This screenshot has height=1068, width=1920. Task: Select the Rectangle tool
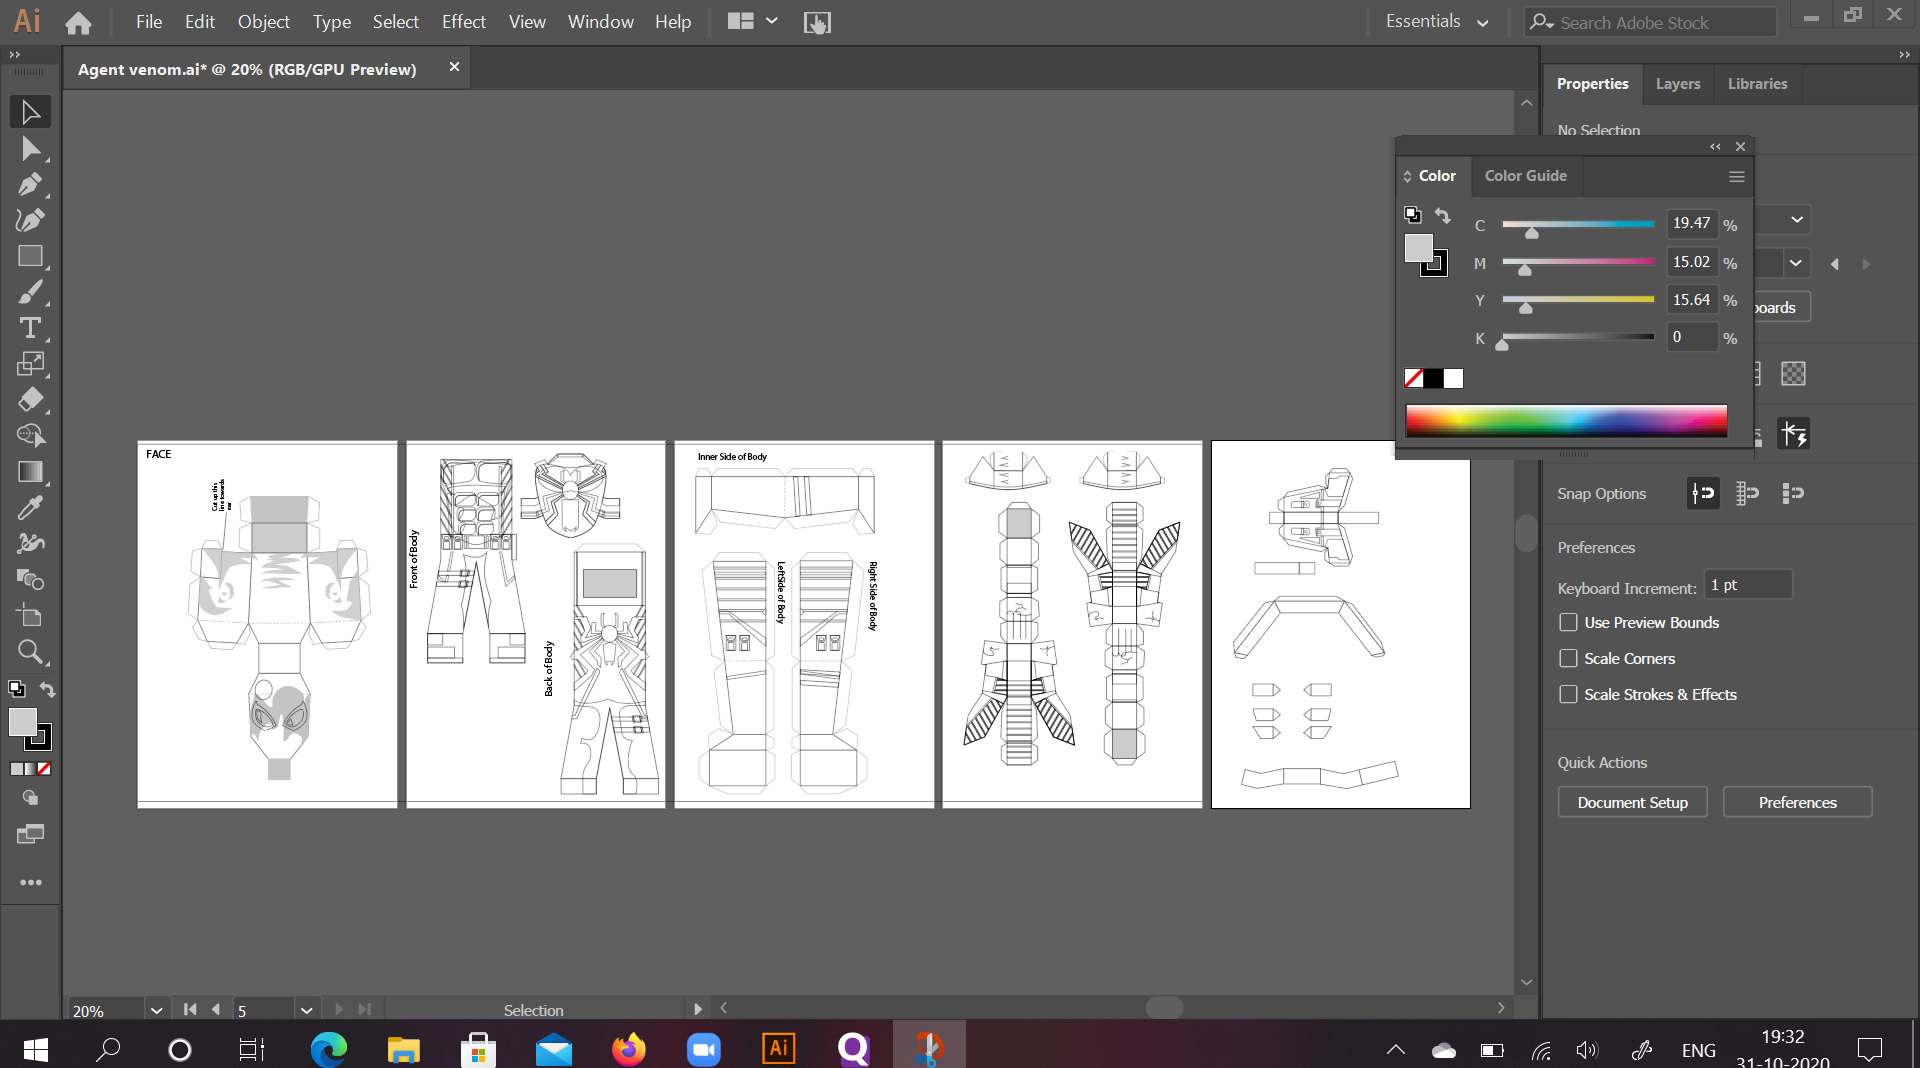[x=30, y=256]
